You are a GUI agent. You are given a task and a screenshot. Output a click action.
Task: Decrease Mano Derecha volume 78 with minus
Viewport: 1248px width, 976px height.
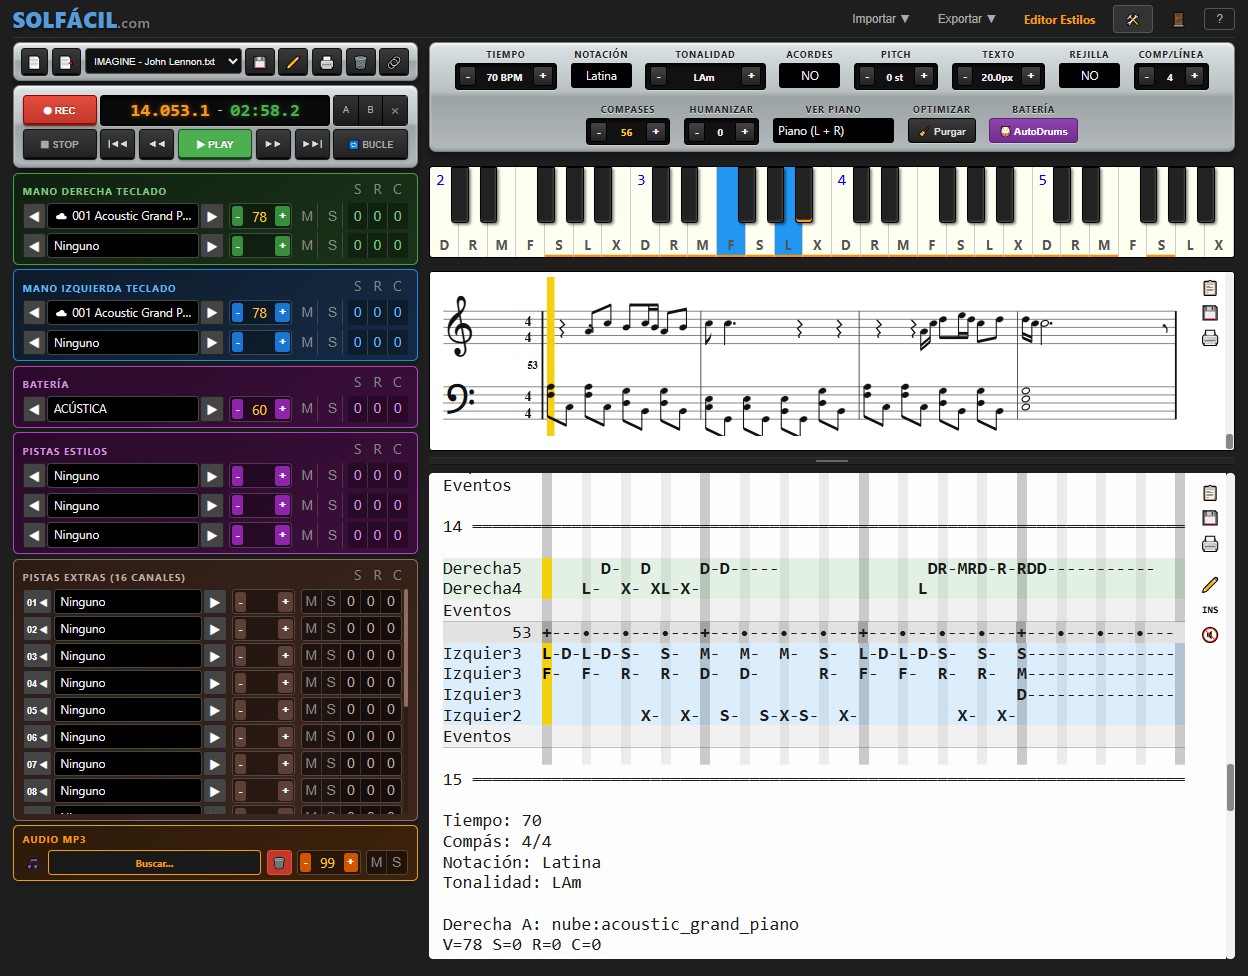click(x=237, y=216)
